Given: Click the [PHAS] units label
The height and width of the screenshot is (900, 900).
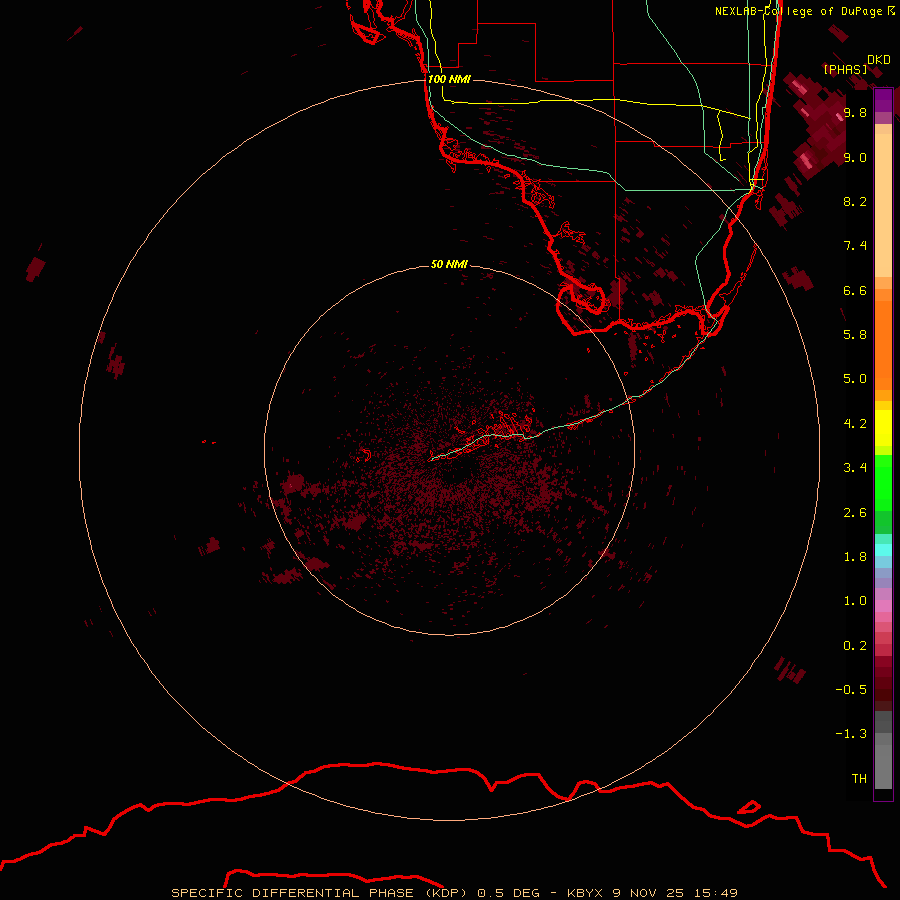Looking at the screenshot, I should [845, 69].
